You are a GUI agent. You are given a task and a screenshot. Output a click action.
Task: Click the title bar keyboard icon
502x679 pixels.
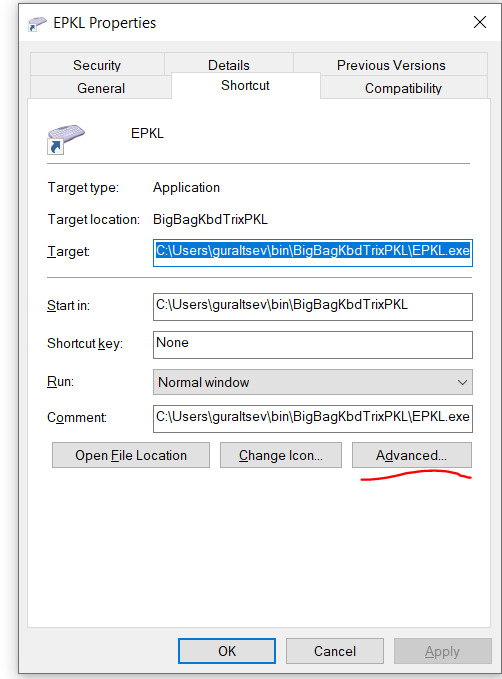tap(37, 23)
